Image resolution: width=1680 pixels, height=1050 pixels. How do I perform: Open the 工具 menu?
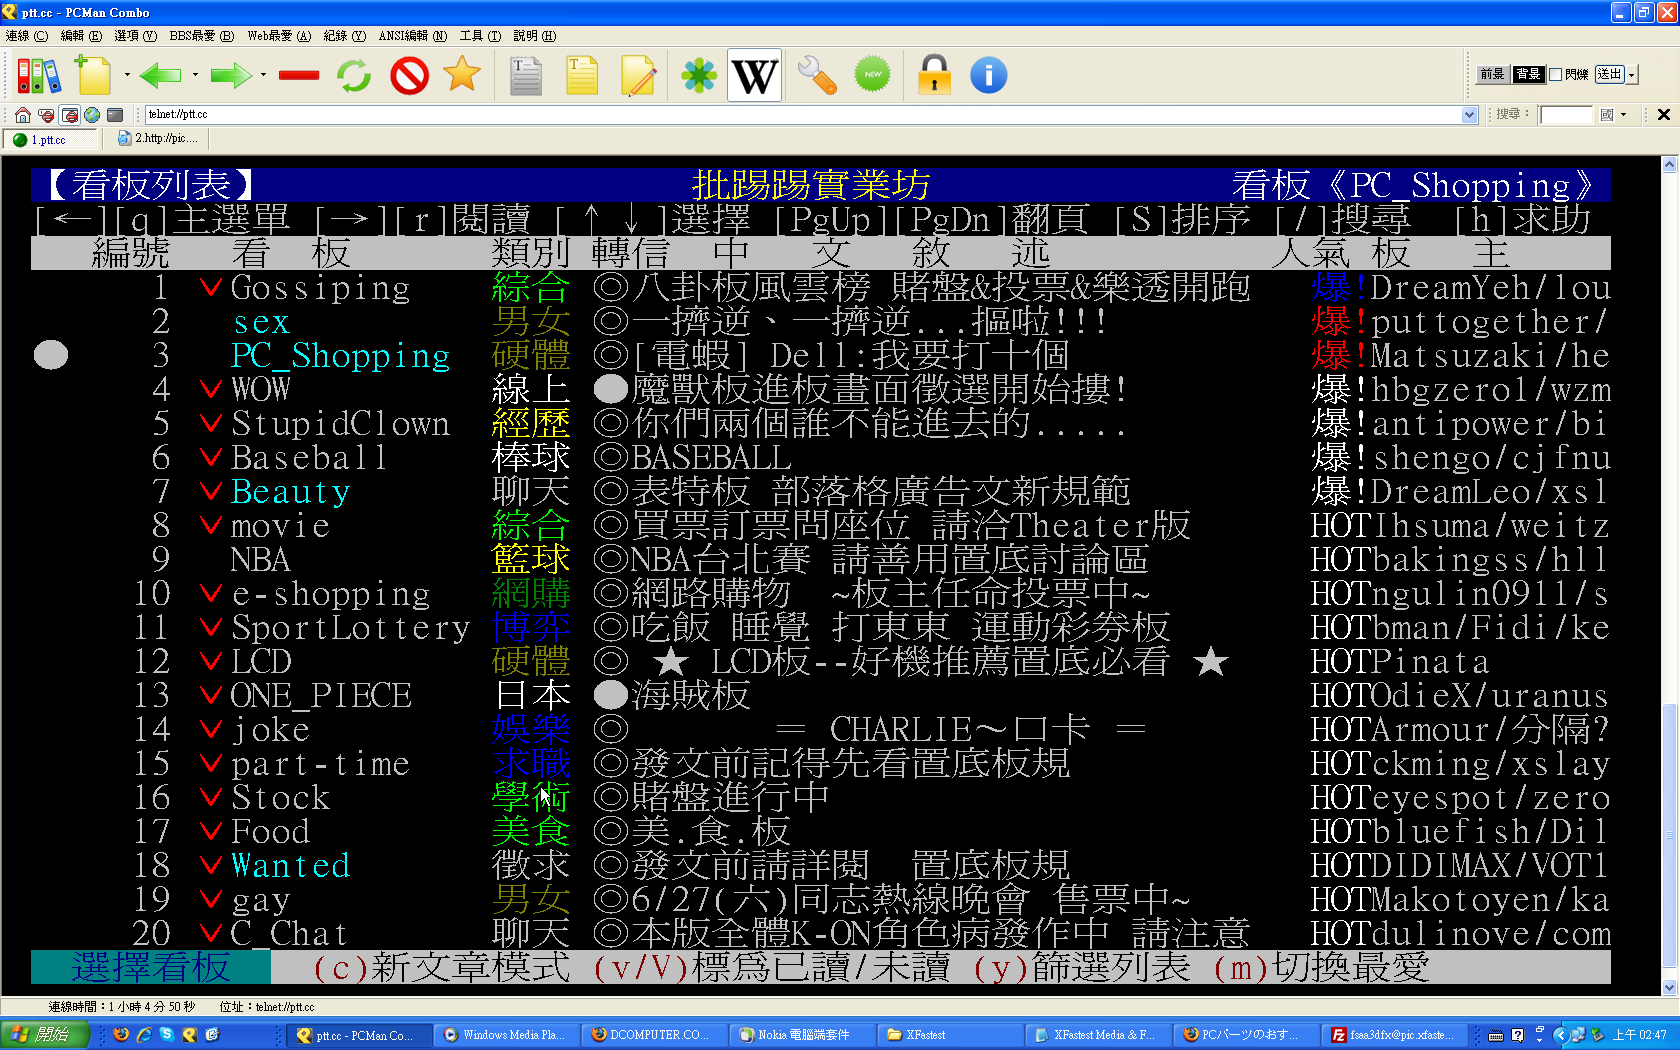(x=480, y=36)
